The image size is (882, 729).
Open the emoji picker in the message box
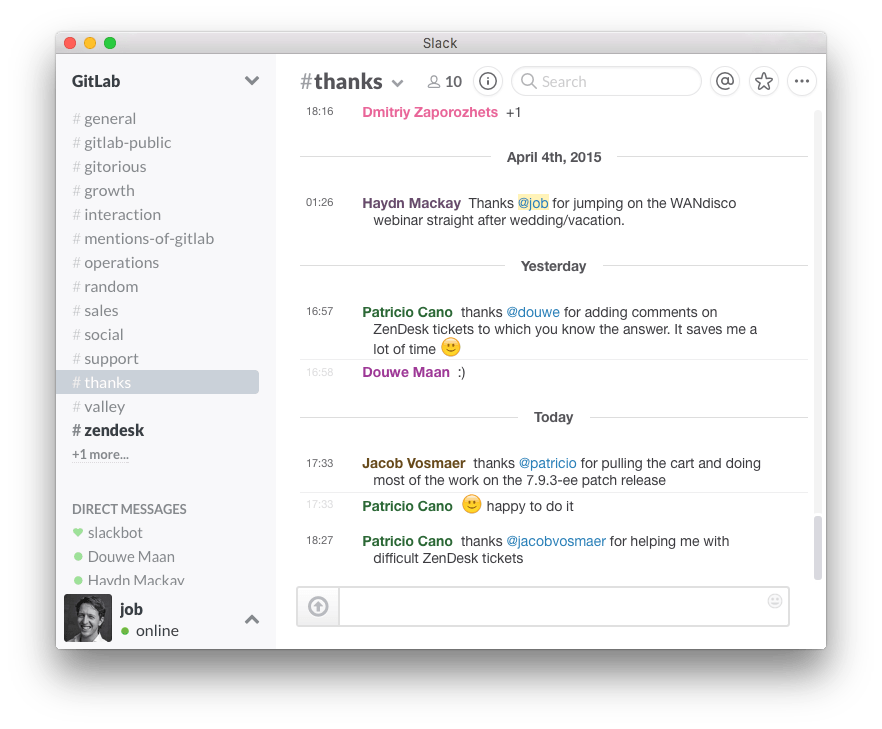774,600
